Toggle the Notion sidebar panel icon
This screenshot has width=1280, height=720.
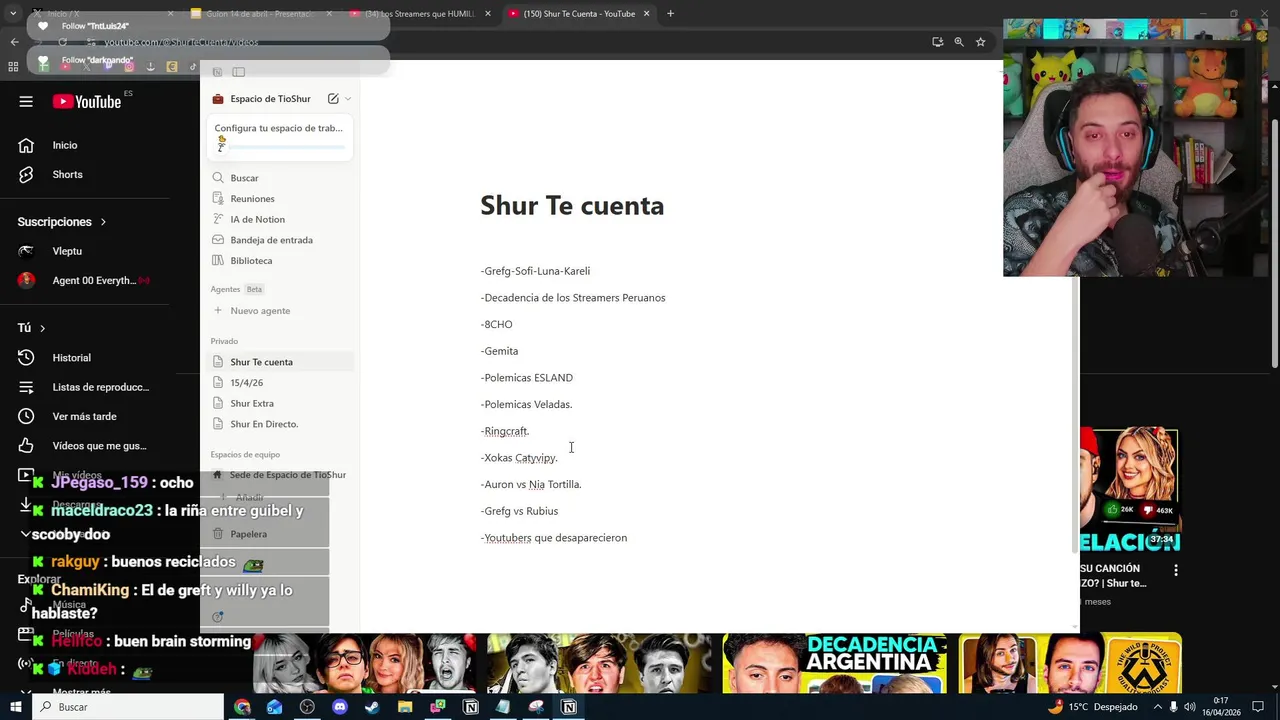pos(238,72)
